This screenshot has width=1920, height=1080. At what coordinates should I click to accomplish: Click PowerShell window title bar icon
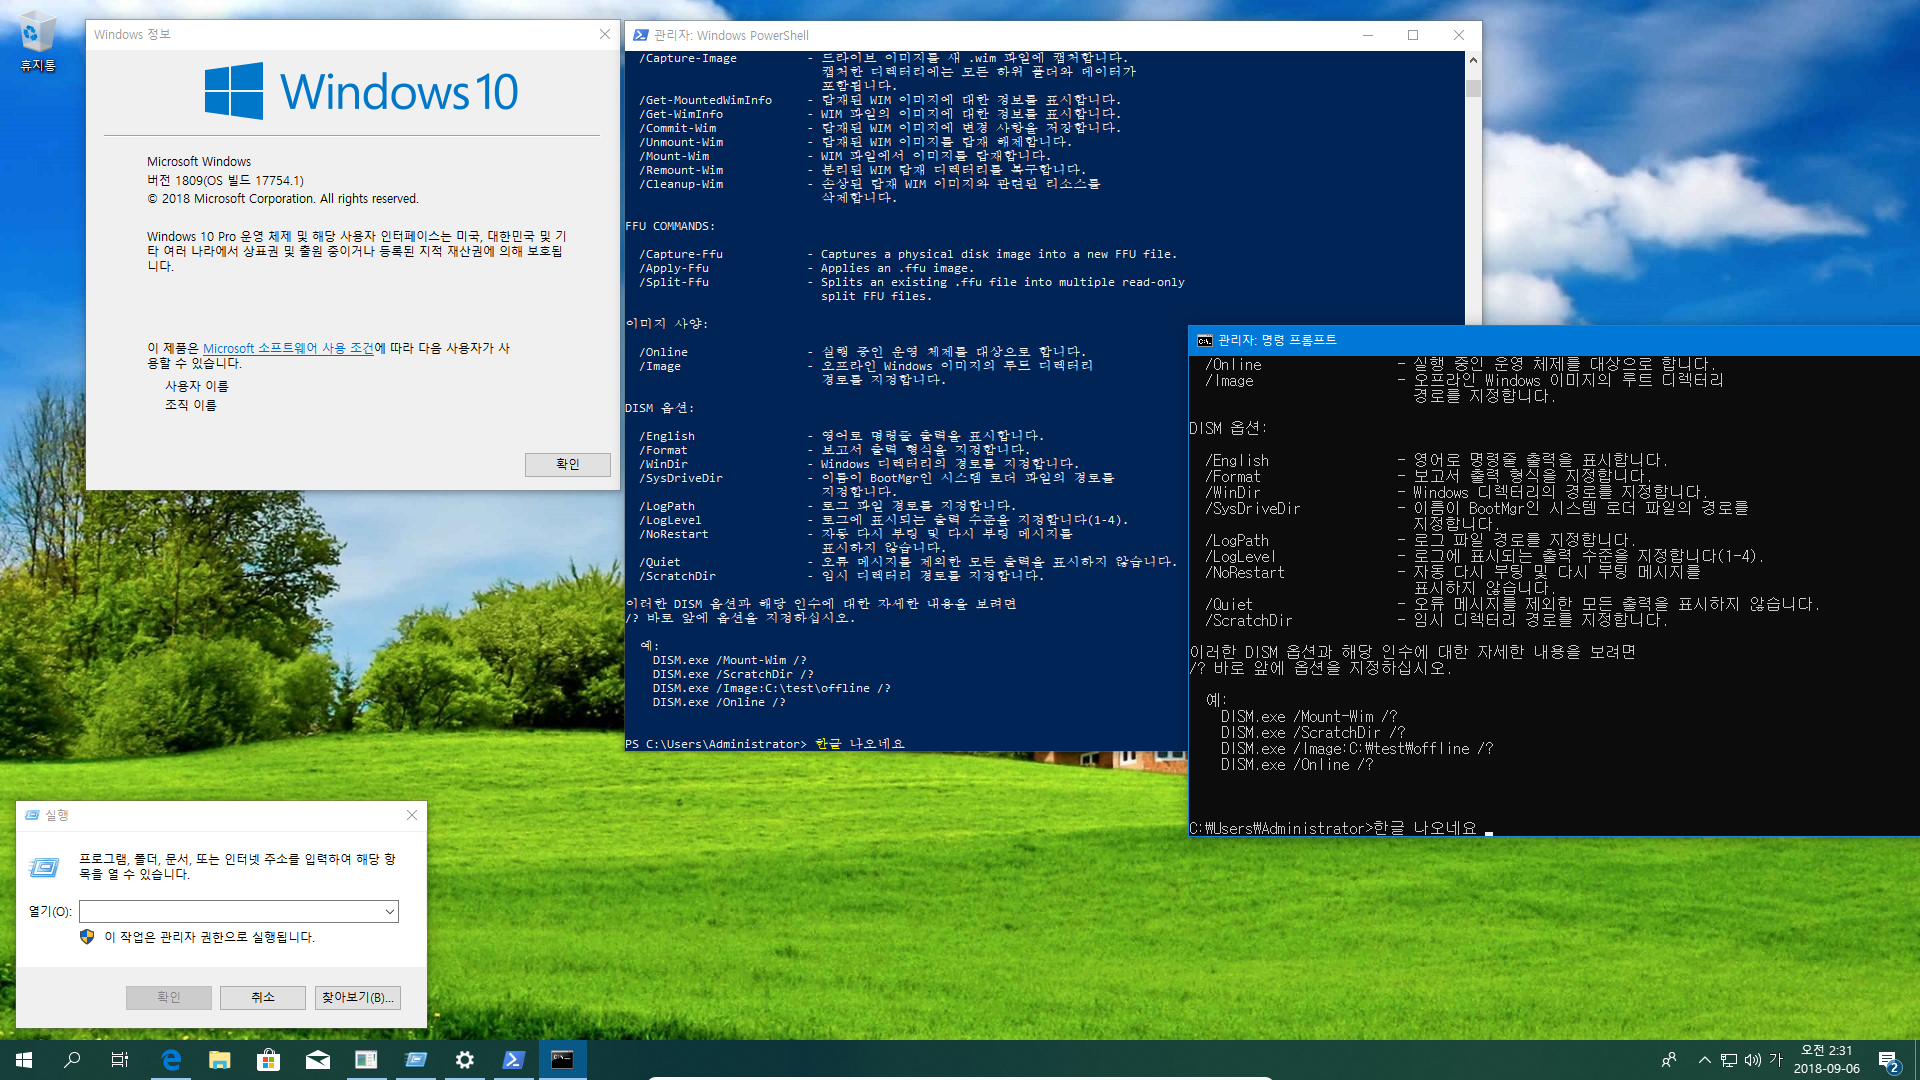click(x=640, y=35)
